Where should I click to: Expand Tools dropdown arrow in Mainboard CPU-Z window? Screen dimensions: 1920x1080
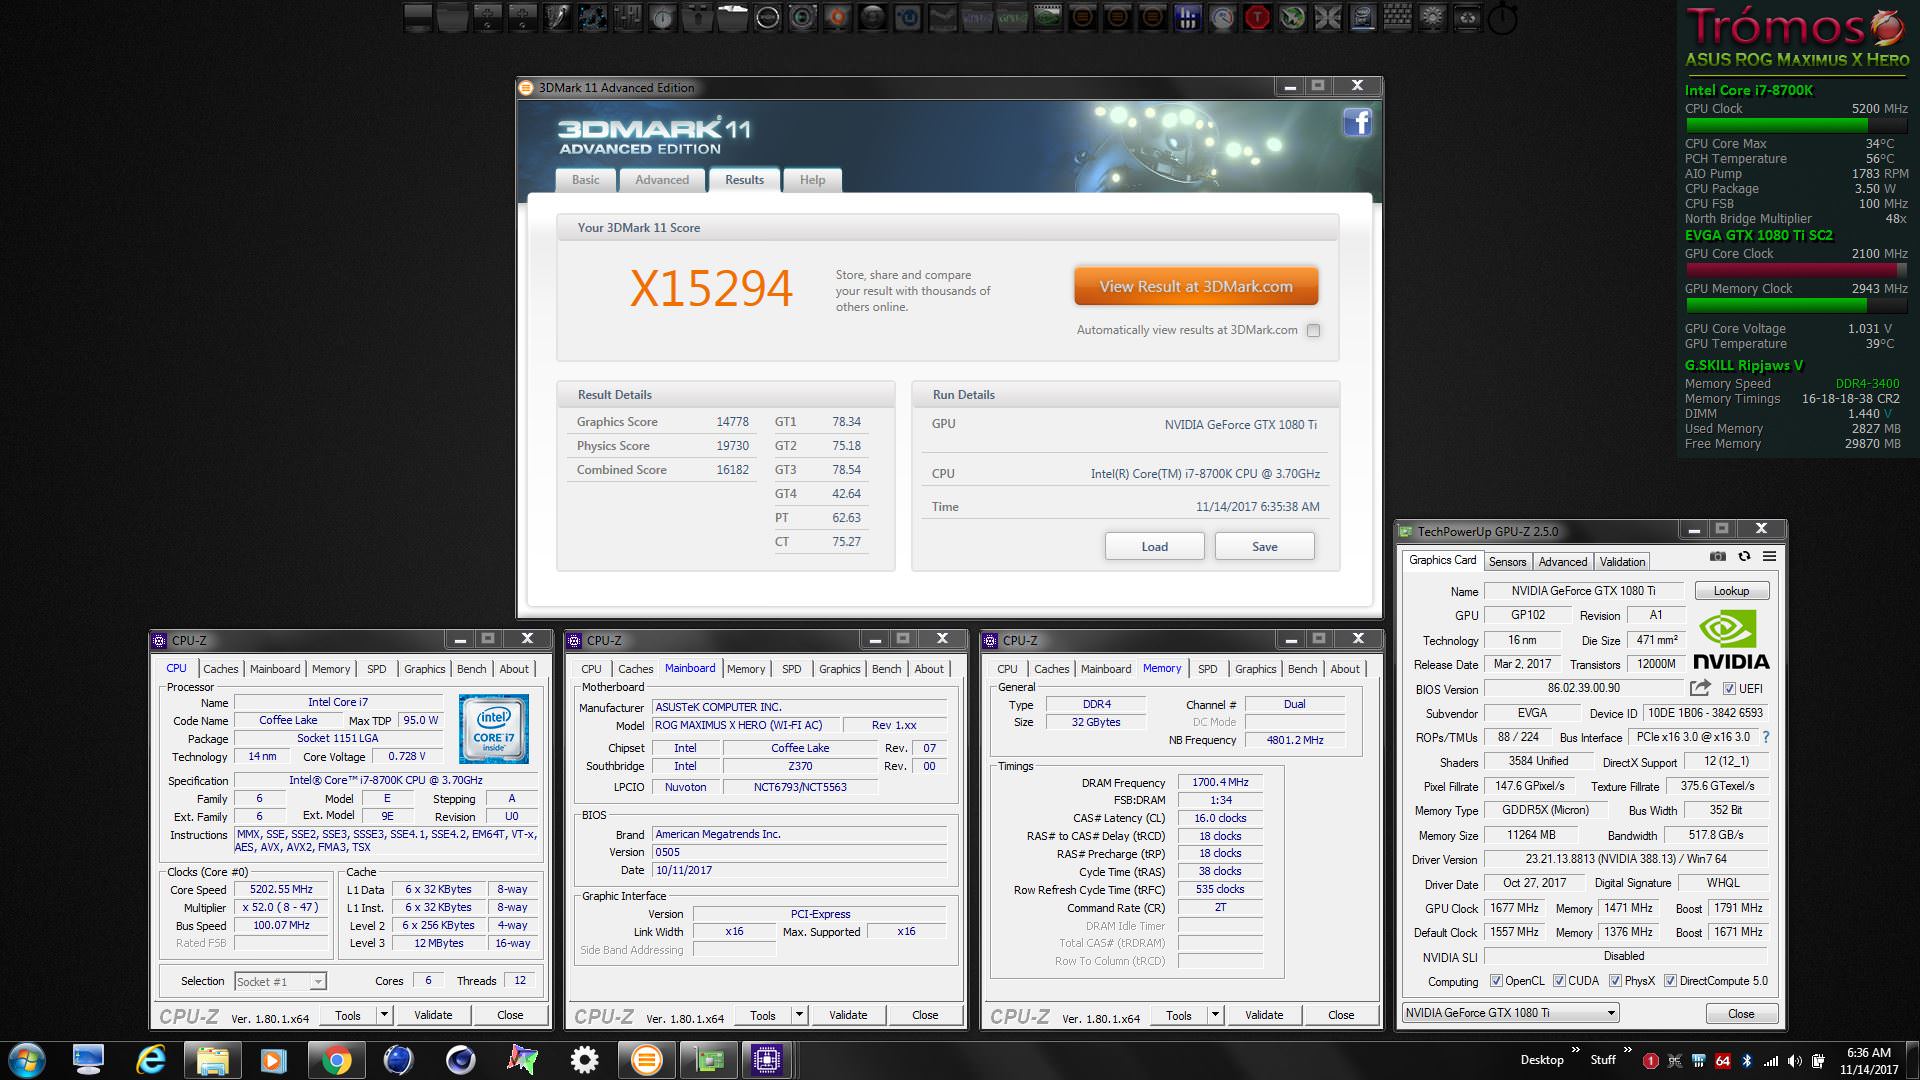click(799, 1015)
